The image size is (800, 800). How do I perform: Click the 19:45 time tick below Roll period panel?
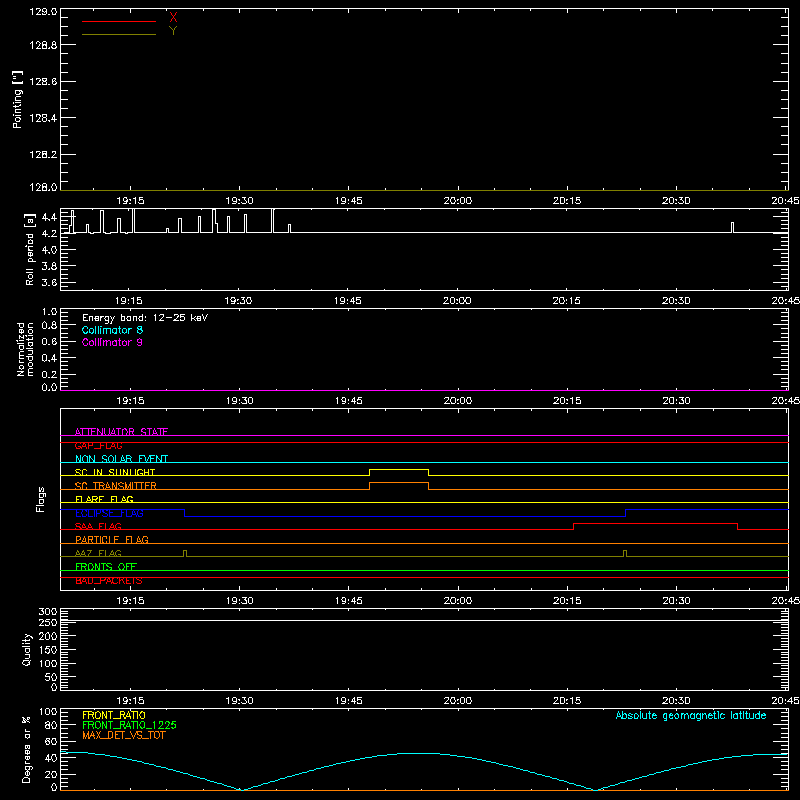[x=347, y=301]
